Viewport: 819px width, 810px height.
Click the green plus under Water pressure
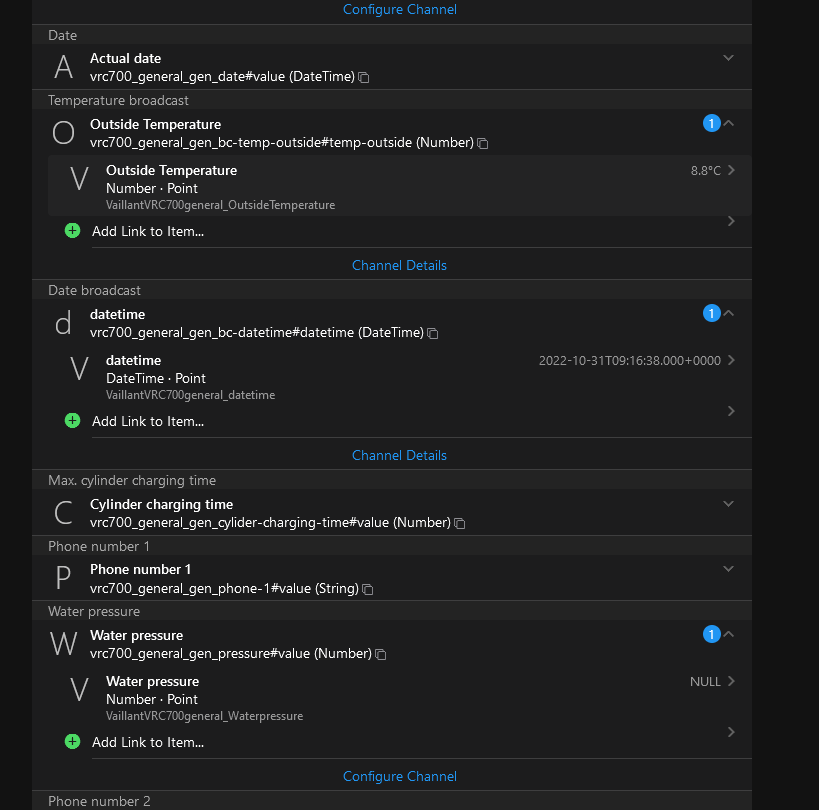coord(72,741)
